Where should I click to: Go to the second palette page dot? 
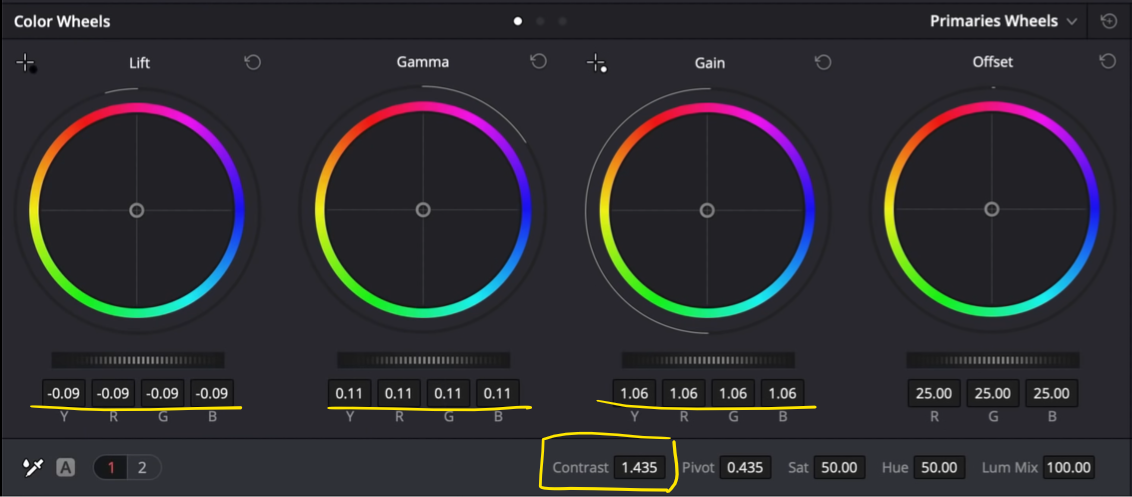(x=540, y=21)
